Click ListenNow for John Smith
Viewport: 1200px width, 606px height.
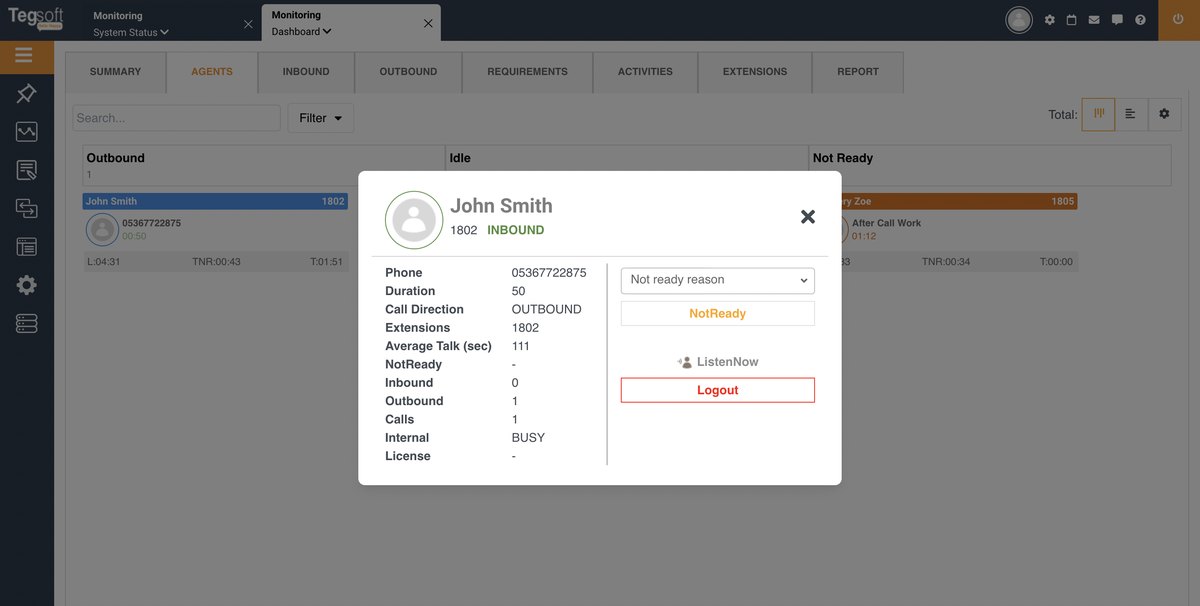718,362
